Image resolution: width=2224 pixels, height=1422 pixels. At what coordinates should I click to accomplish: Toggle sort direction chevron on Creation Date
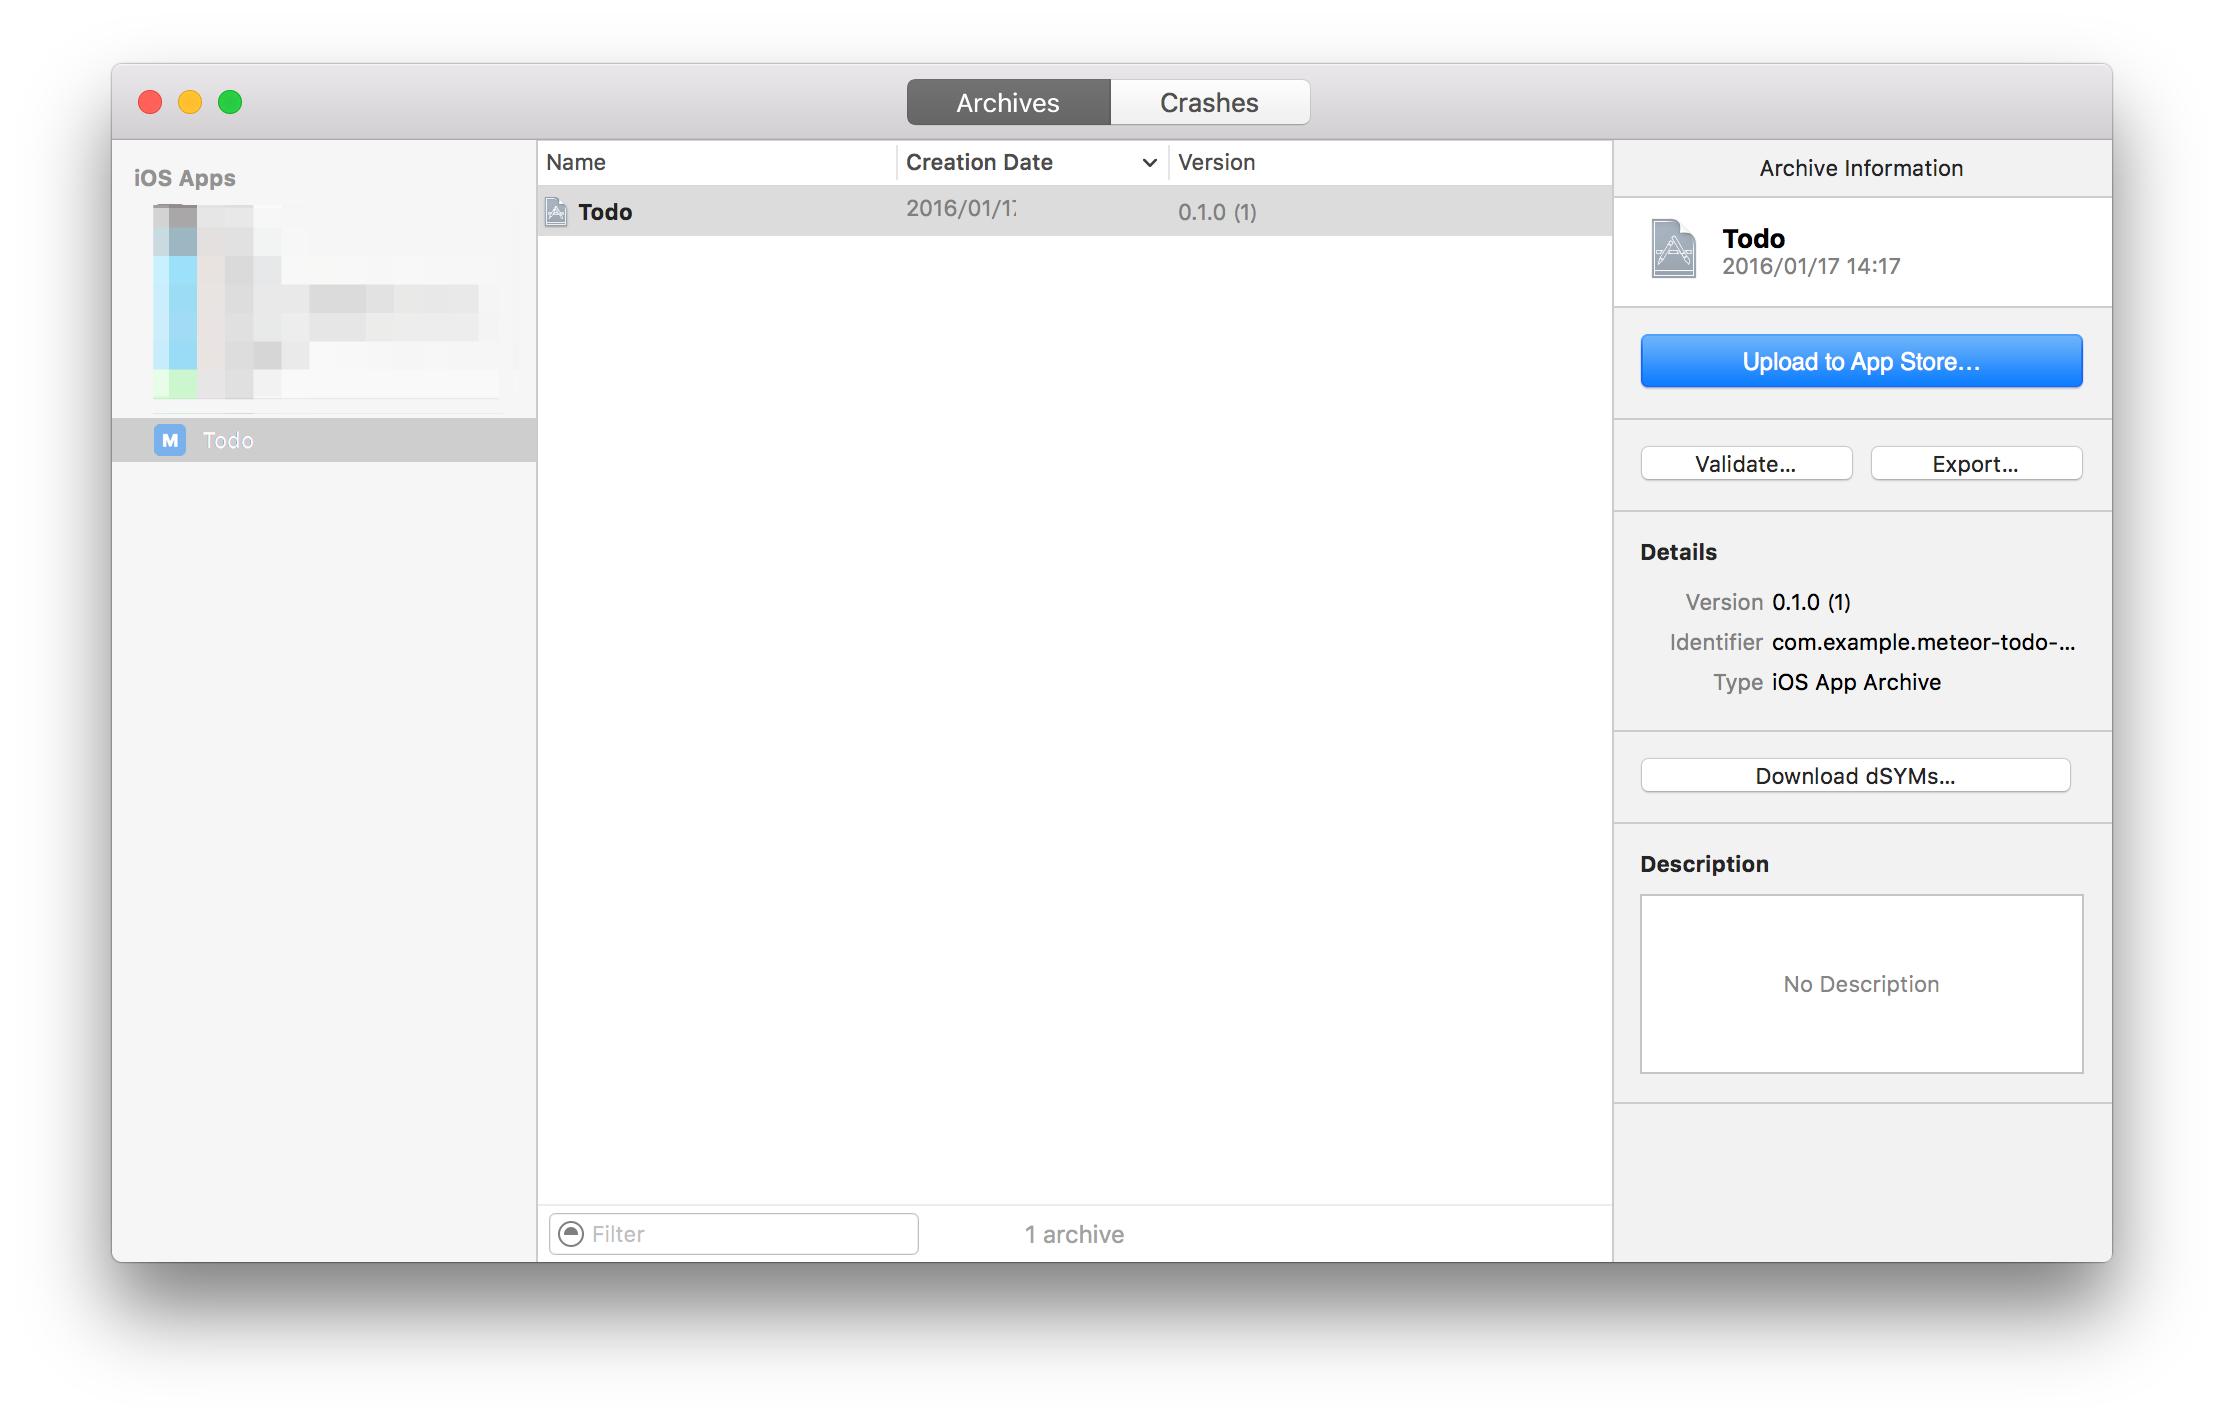coord(1150,163)
